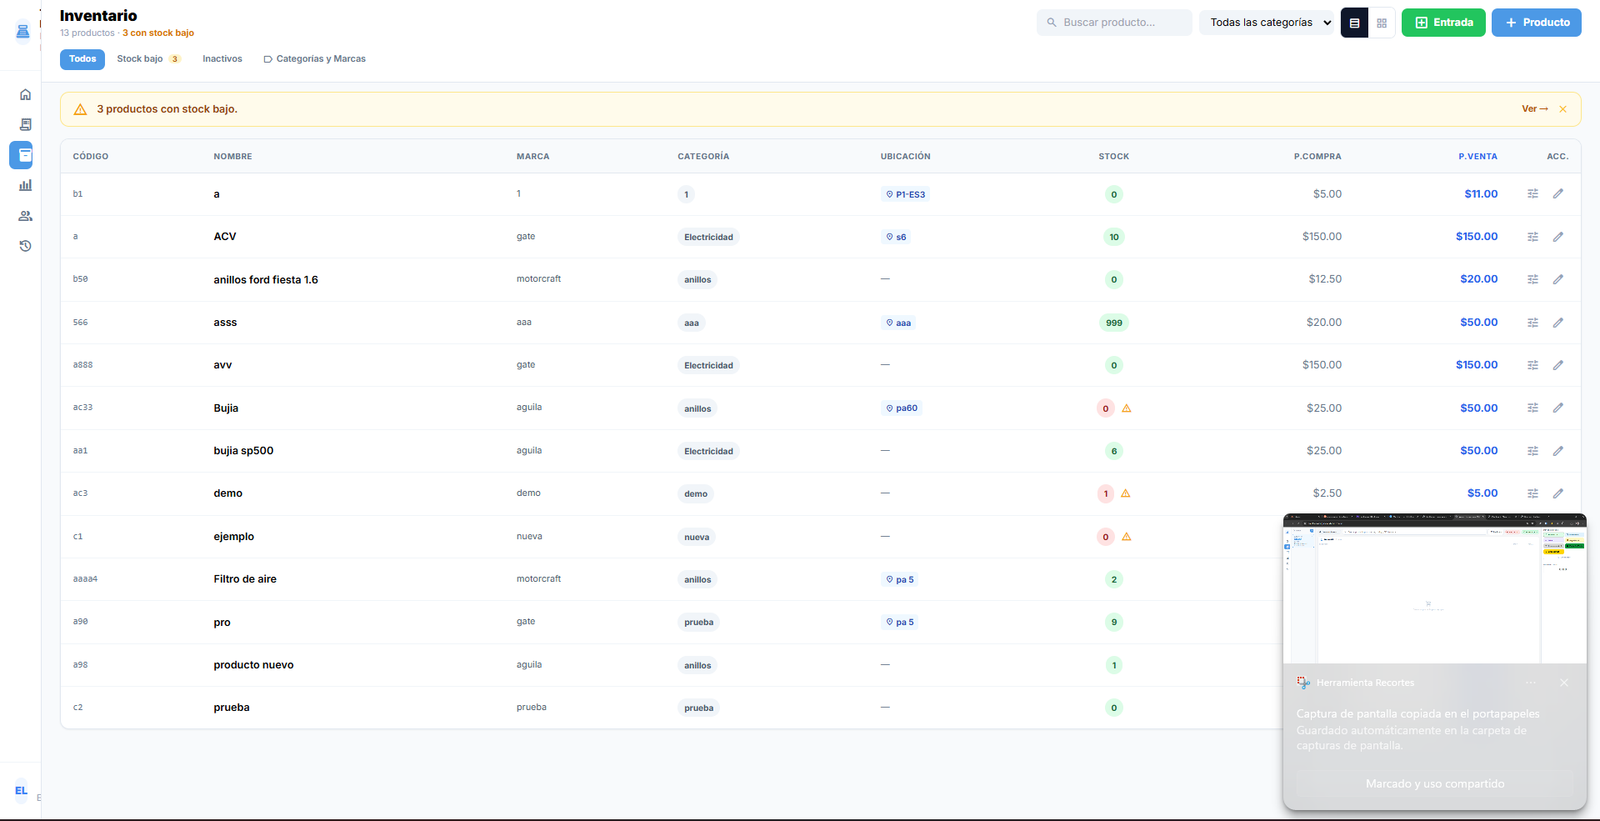Open the three-dot menu in Recortes notification

click(x=1531, y=683)
